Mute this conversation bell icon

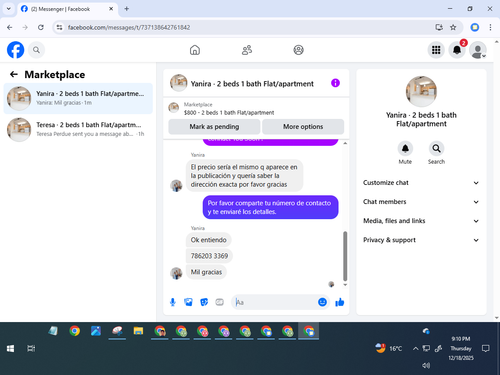tap(405, 149)
